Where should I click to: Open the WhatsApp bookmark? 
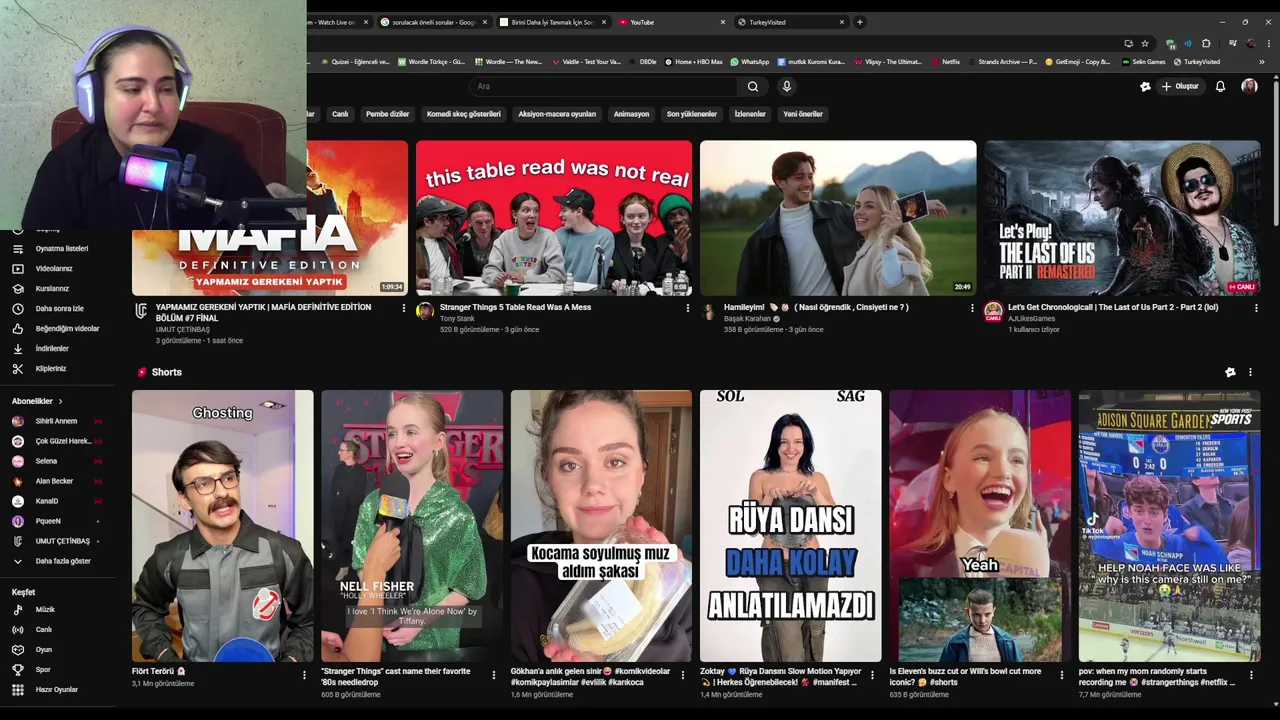pyautogui.click(x=749, y=62)
